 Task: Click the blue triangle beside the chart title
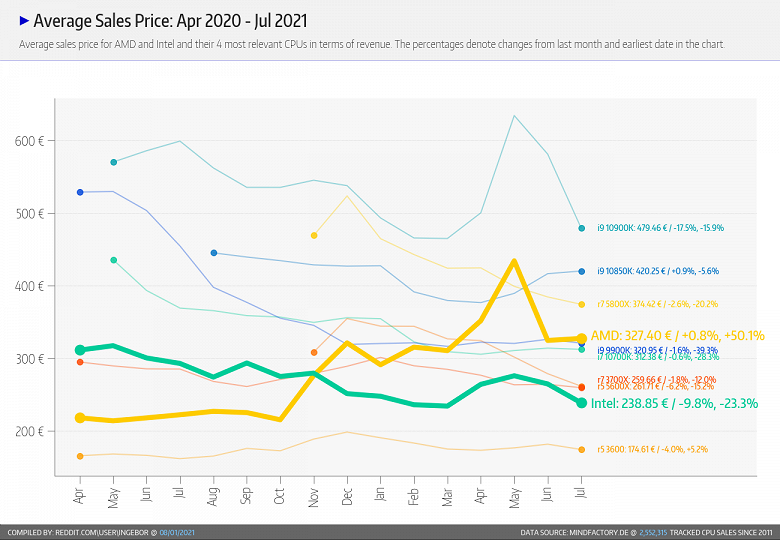click(24, 19)
